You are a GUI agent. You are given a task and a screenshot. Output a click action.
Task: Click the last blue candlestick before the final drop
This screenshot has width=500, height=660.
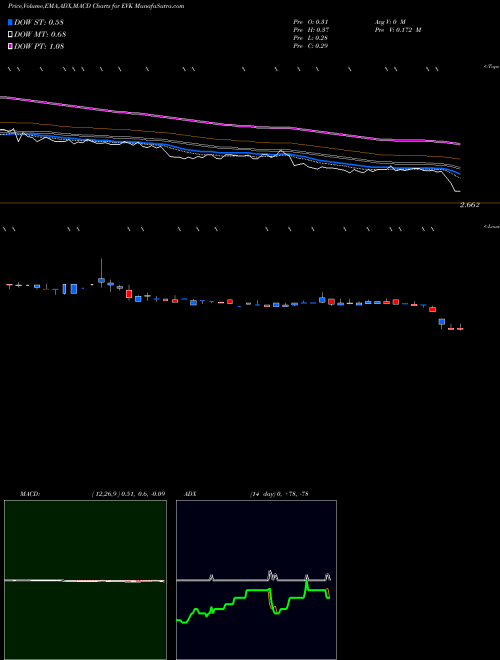pos(441,322)
